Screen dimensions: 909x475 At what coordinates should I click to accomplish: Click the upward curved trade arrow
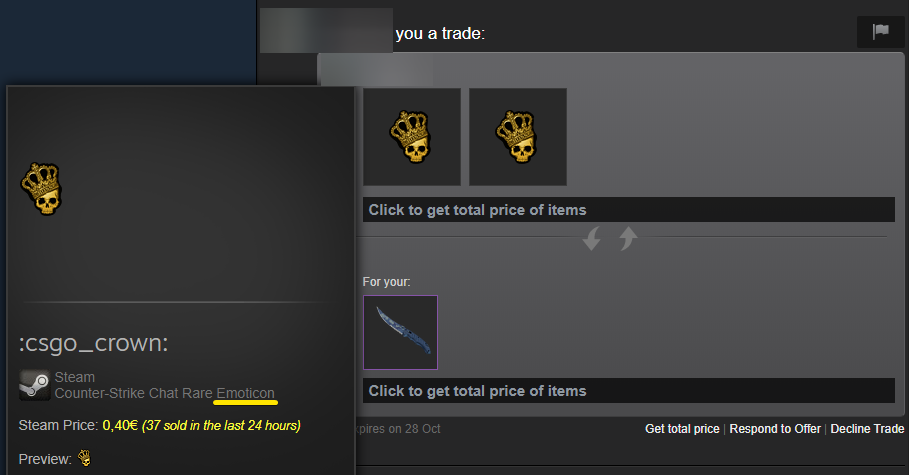pyautogui.click(x=628, y=238)
